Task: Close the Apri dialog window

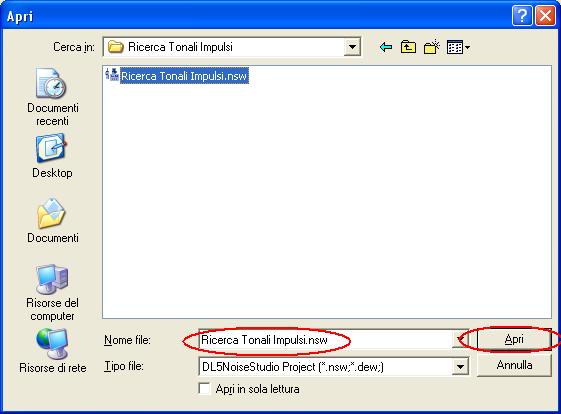Action: (x=545, y=16)
